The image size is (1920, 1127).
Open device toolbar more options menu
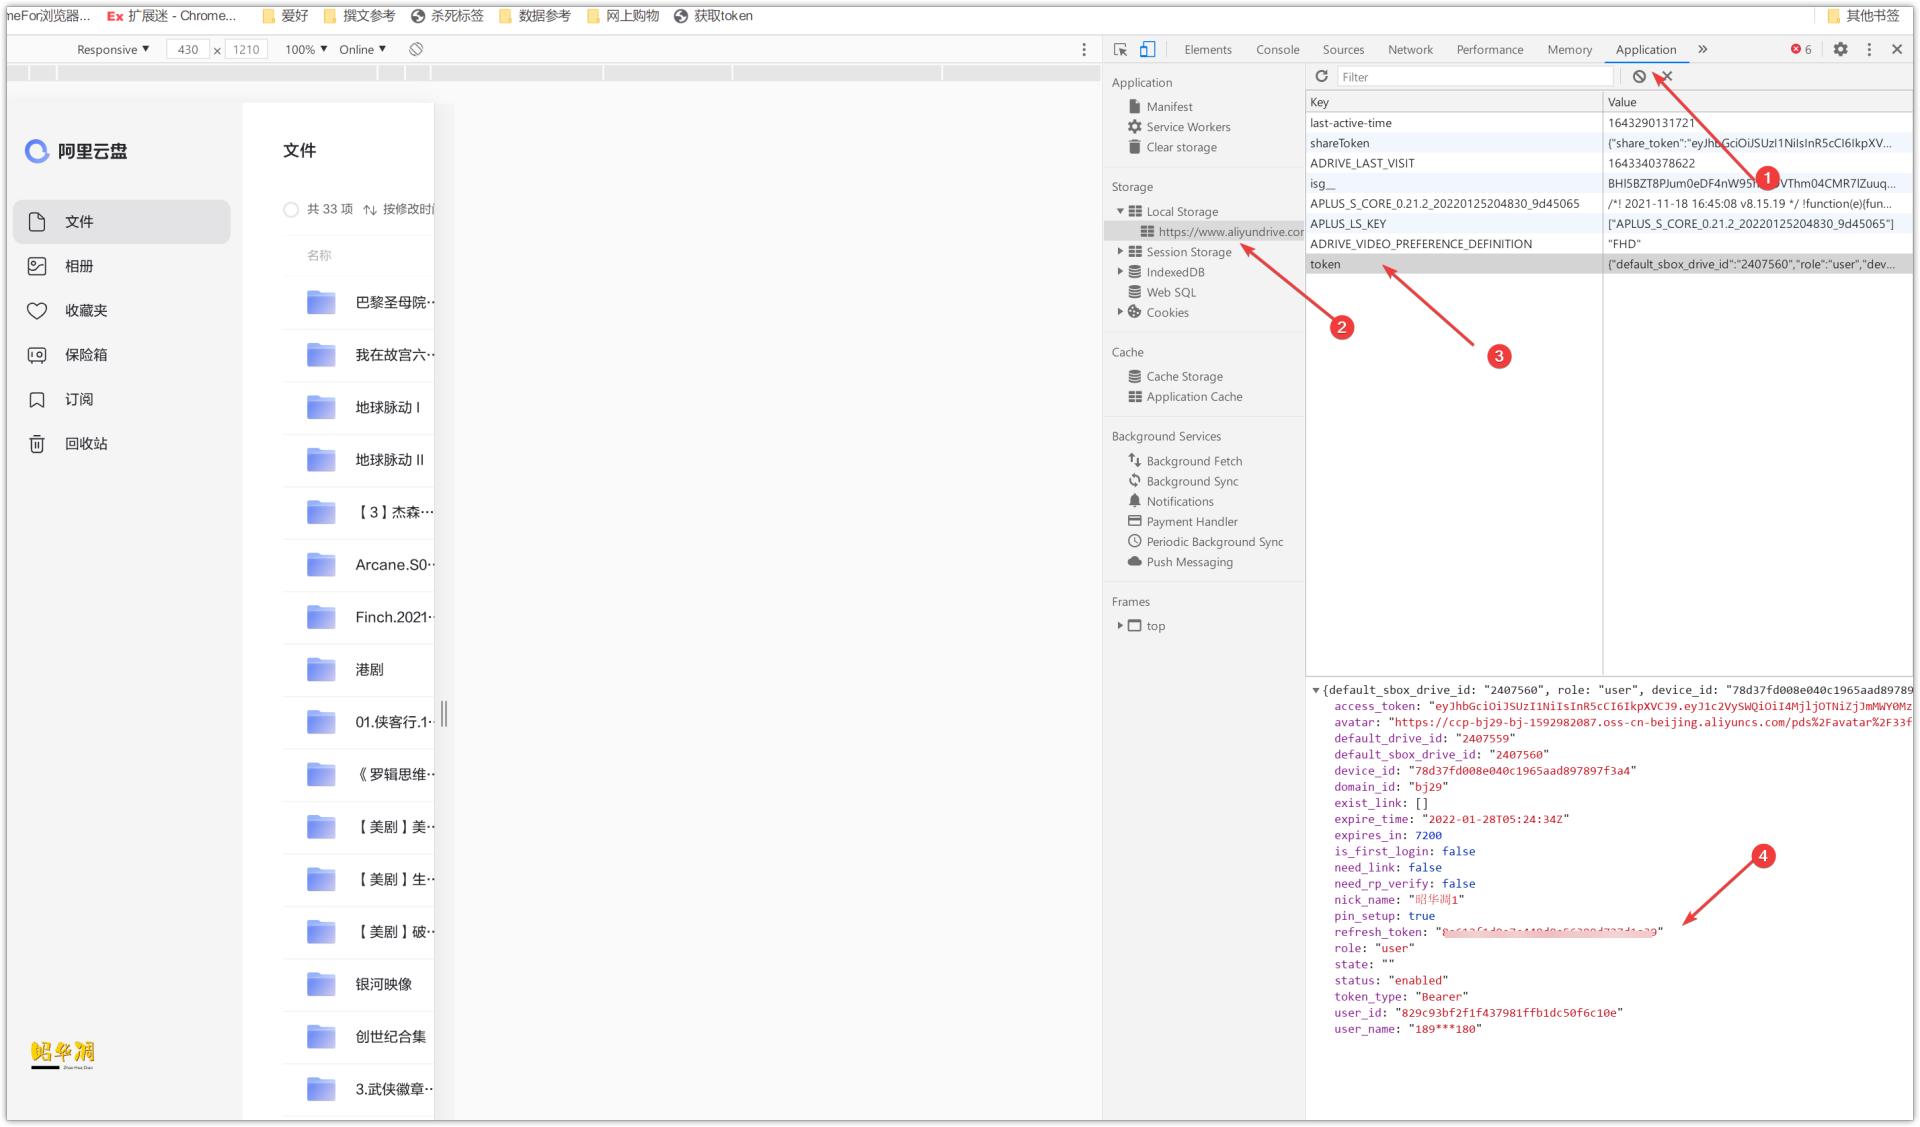point(1084,49)
